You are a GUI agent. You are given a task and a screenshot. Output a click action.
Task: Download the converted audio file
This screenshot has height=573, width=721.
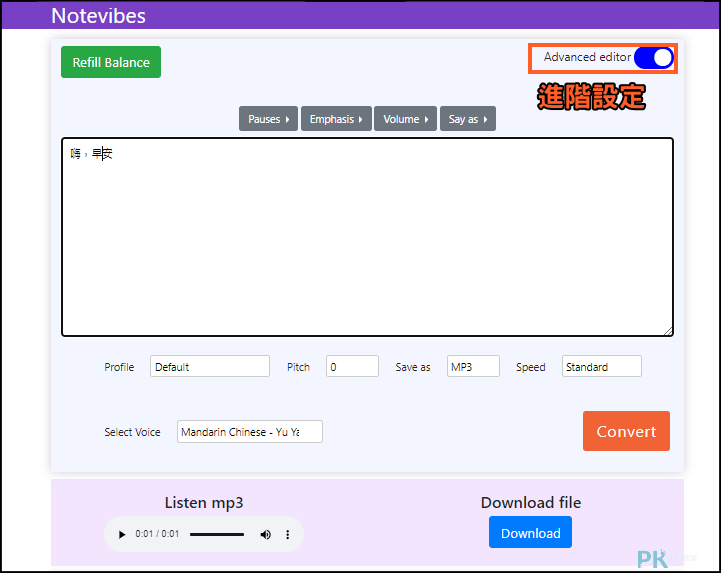click(530, 533)
